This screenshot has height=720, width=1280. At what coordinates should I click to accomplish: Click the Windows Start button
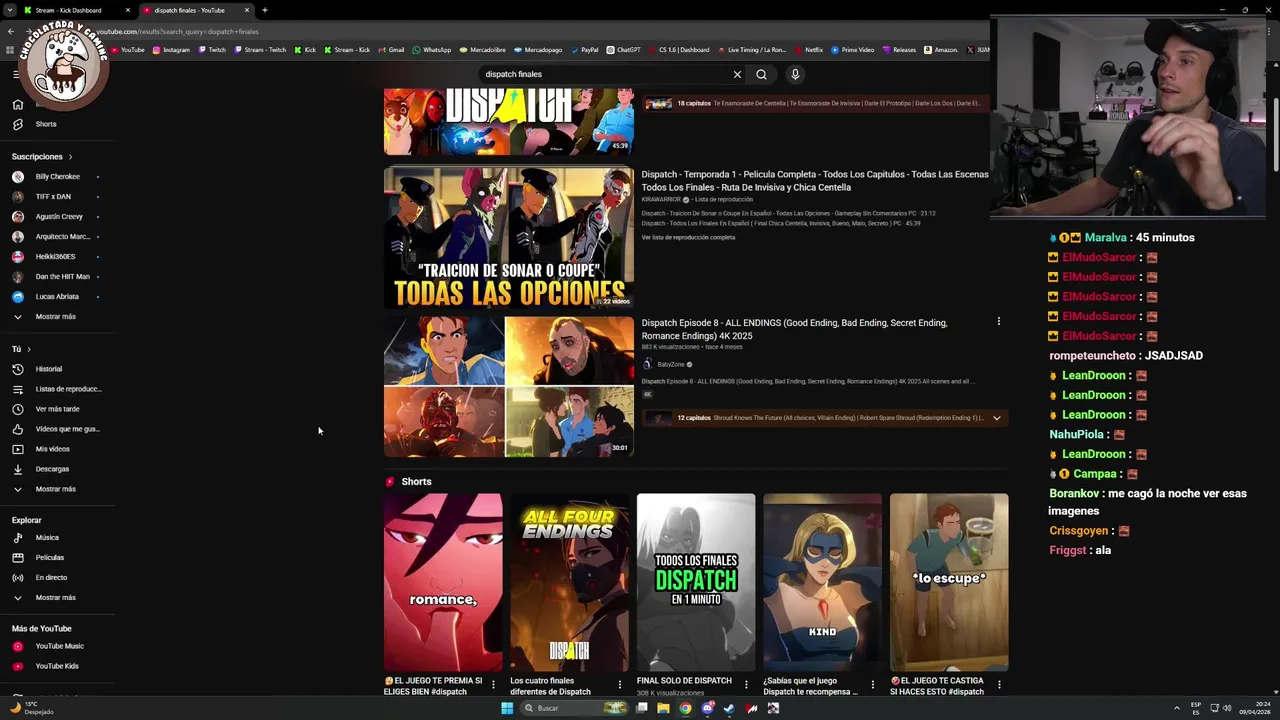point(507,708)
